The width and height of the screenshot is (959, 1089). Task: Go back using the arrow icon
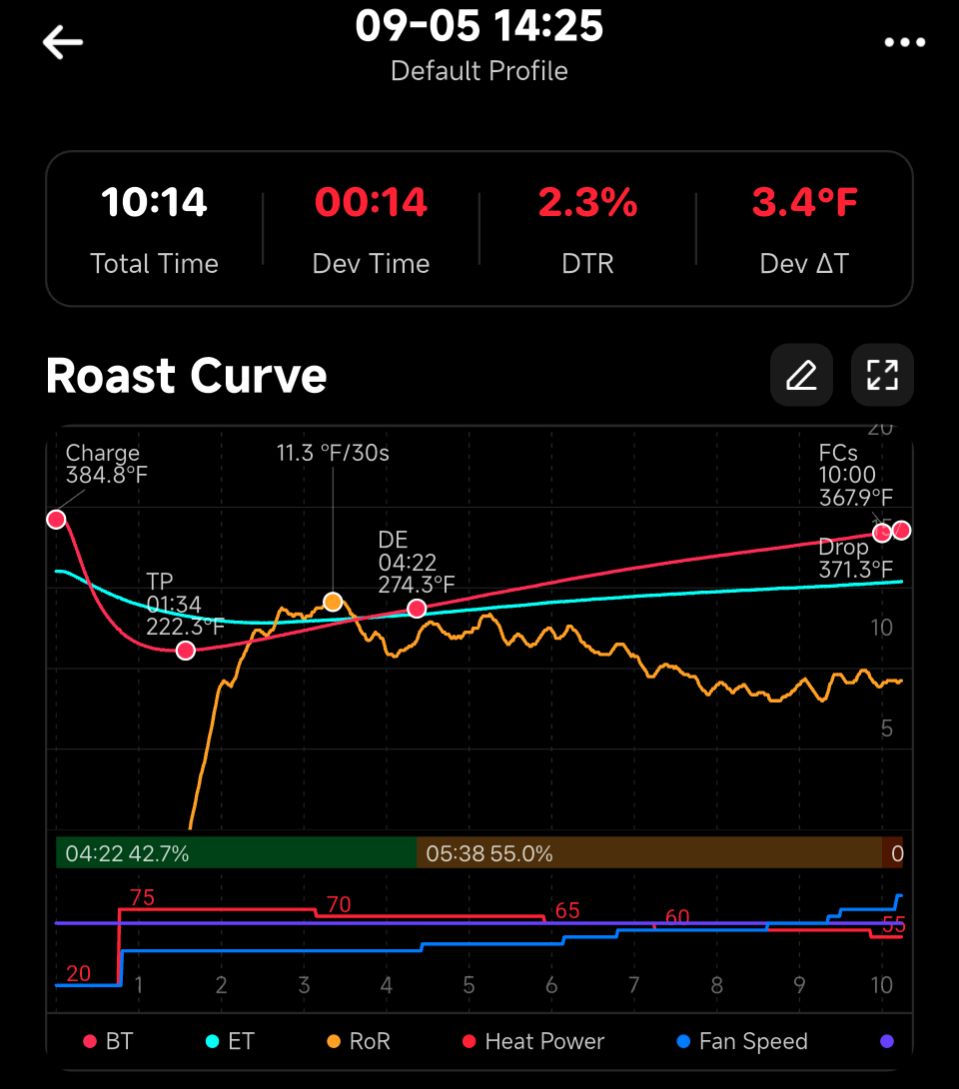pyautogui.click(x=62, y=42)
